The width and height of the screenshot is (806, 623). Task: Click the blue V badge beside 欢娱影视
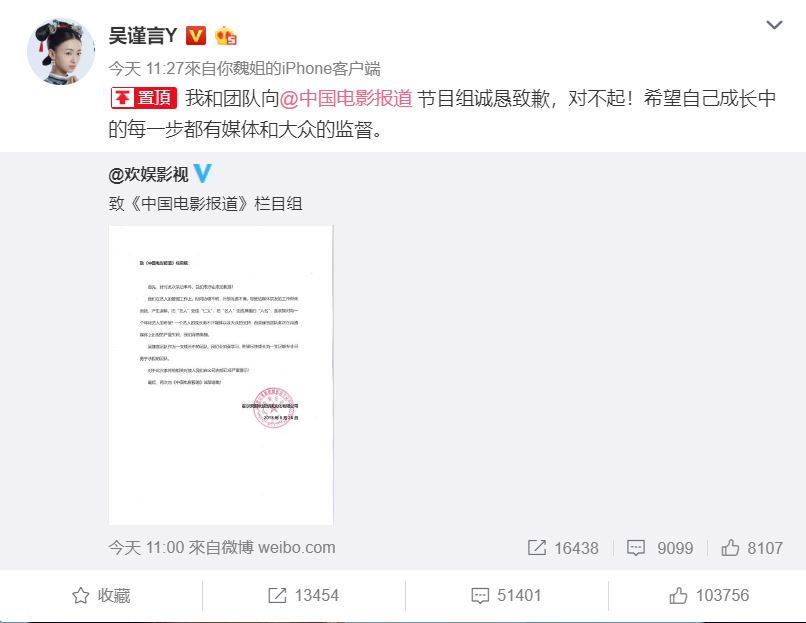pyautogui.click(x=202, y=173)
